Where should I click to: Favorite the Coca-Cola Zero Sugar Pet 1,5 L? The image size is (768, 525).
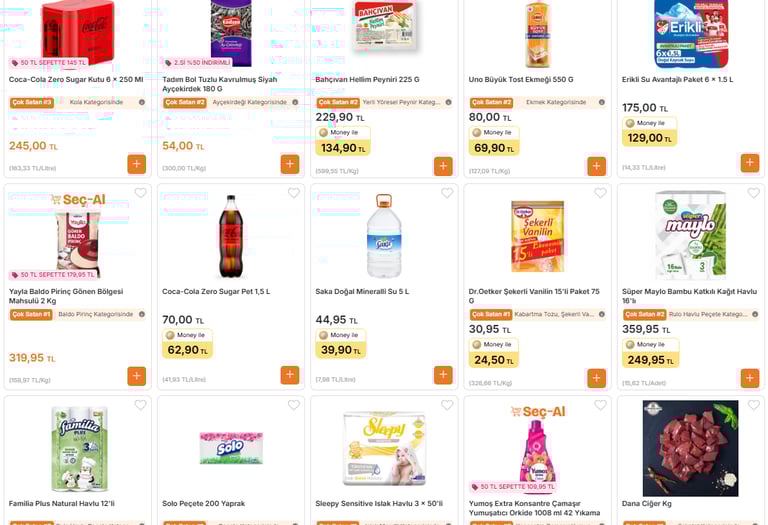[294, 193]
